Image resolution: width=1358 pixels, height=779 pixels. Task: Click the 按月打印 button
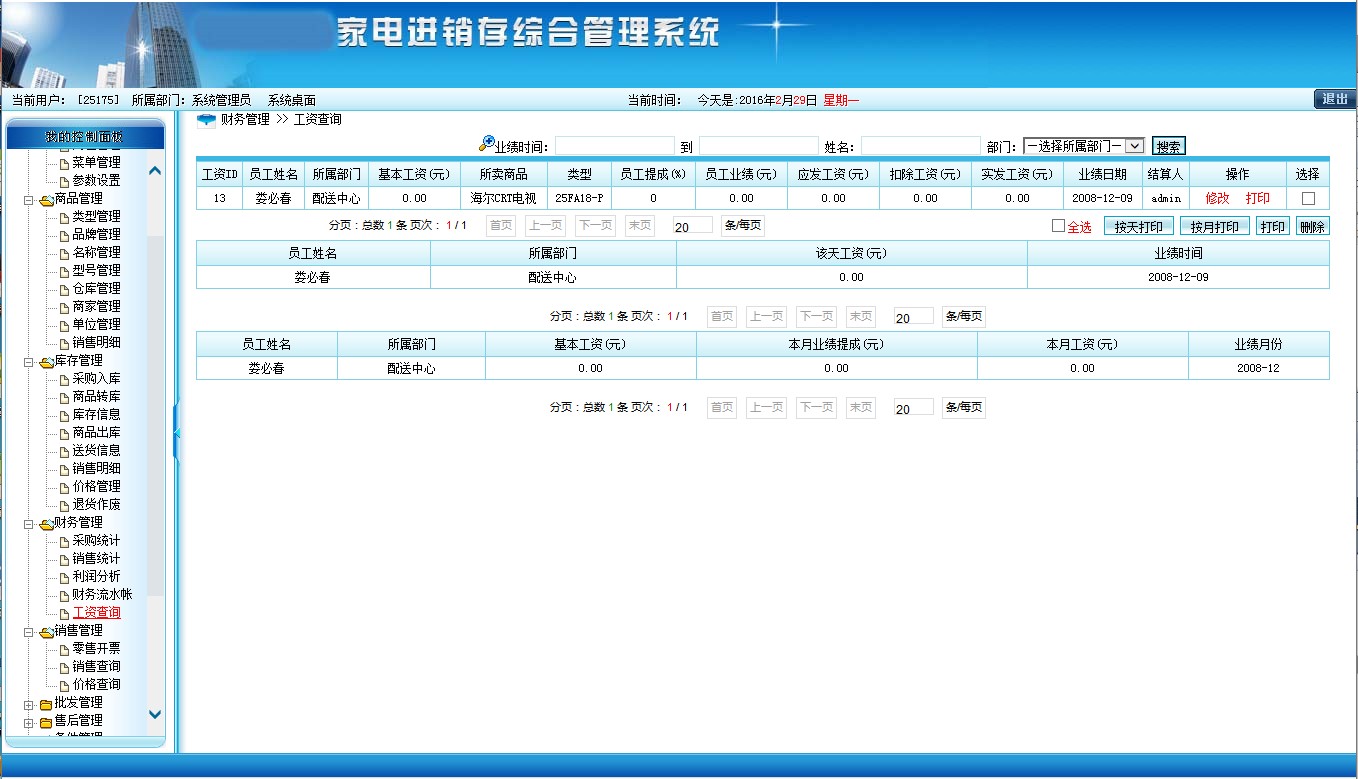click(x=1214, y=227)
